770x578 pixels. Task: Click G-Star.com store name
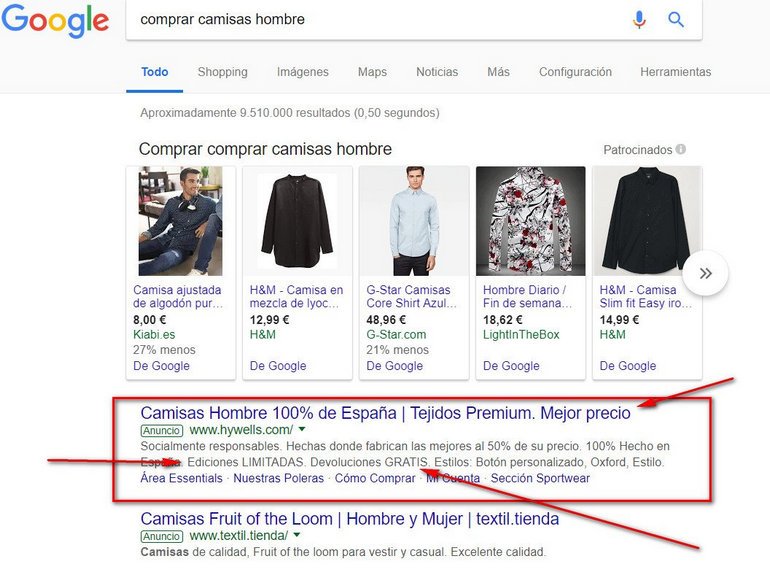coord(396,335)
